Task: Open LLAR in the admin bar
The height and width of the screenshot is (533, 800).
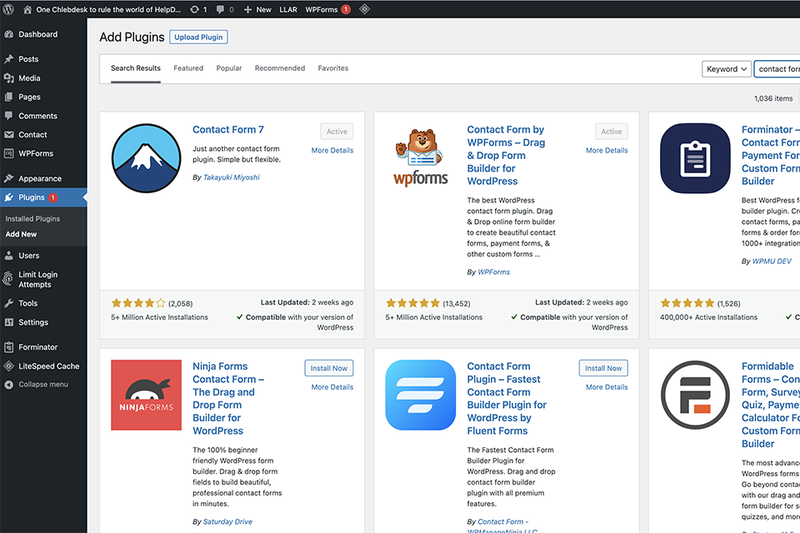Action: coord(288,9)
